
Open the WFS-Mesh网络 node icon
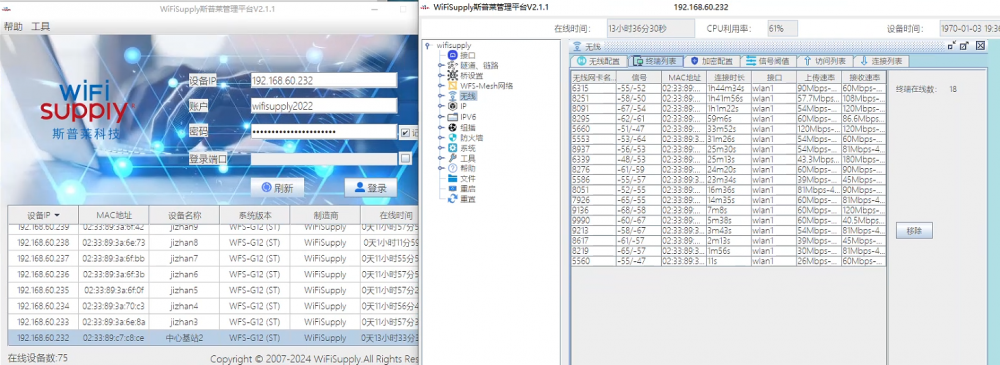coord(453,86)
